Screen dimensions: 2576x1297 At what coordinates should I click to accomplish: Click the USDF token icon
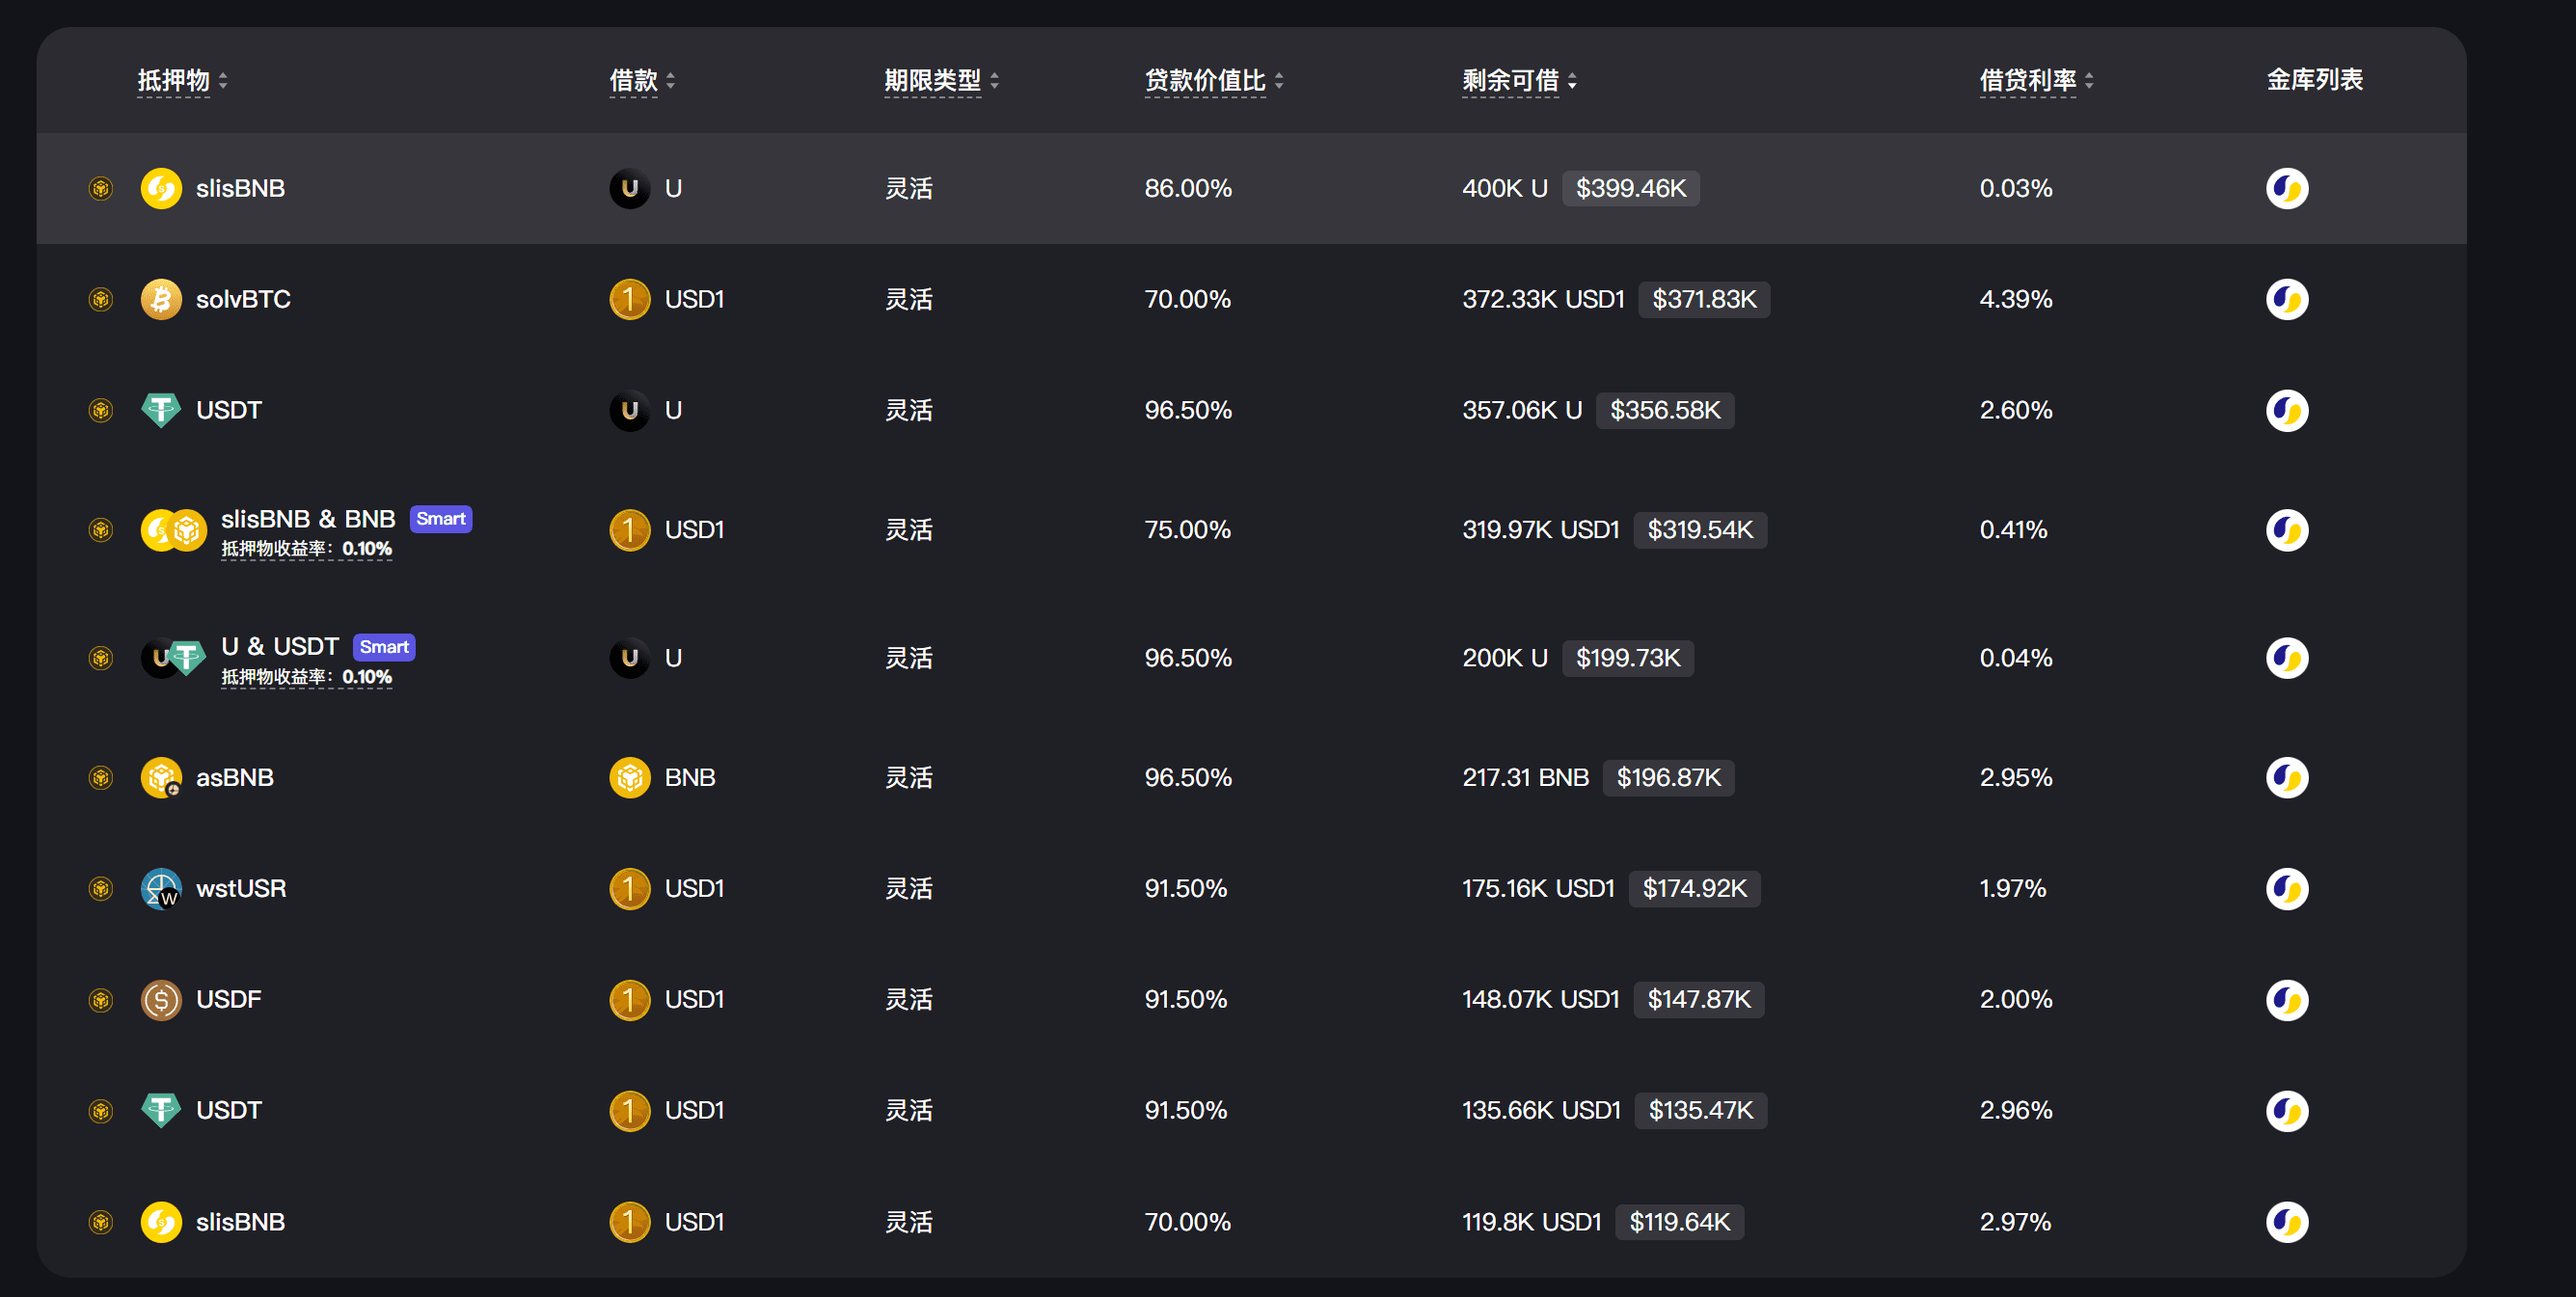(161, 999)
